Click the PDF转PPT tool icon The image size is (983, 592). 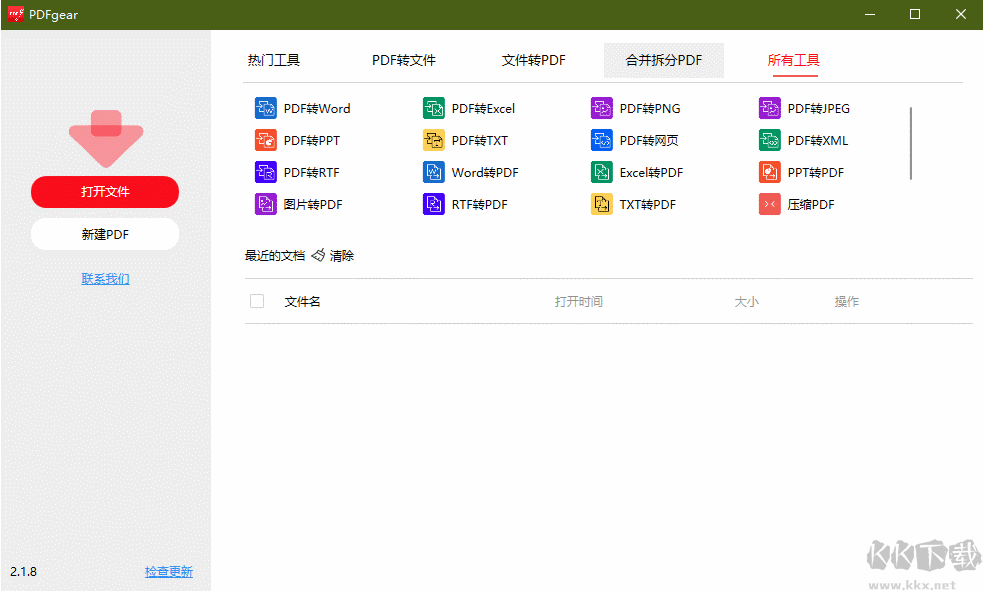(x=266, y=140)
